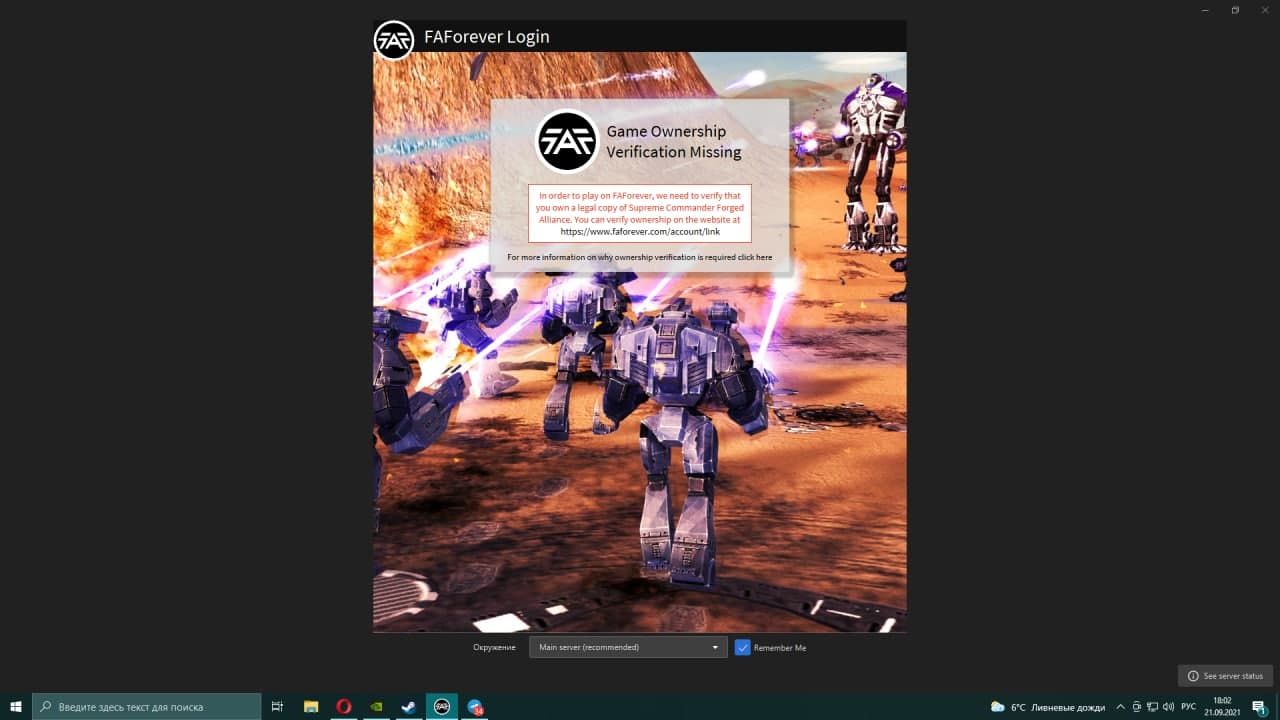
Task: Open Telegram from the taskbar
Action: point(475,707)
